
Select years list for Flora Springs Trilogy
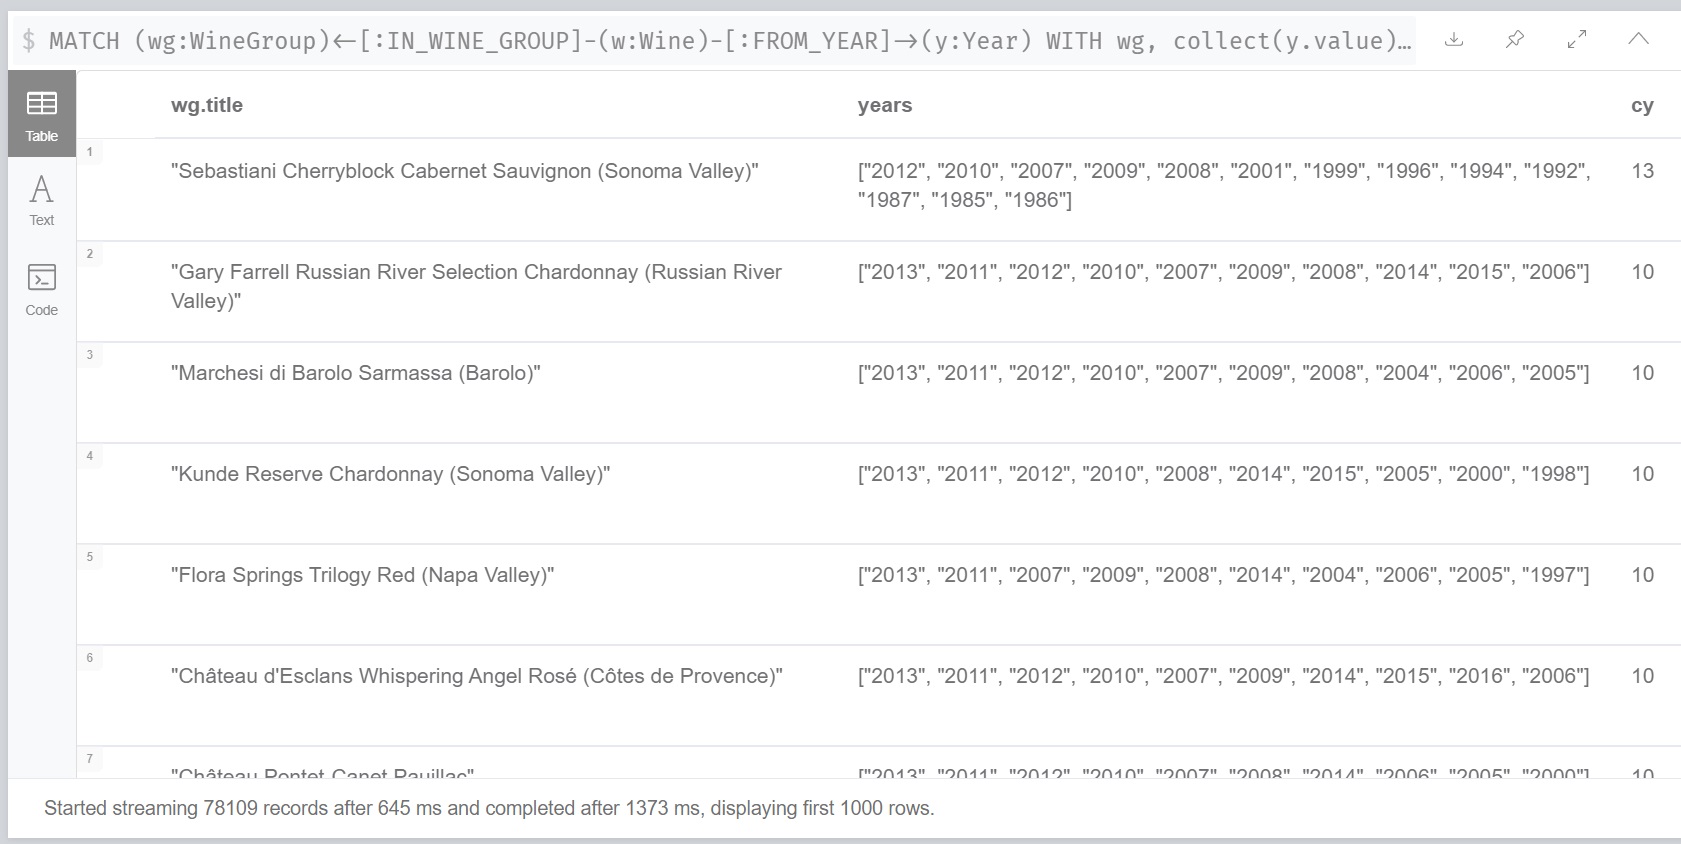(1223, 575)
